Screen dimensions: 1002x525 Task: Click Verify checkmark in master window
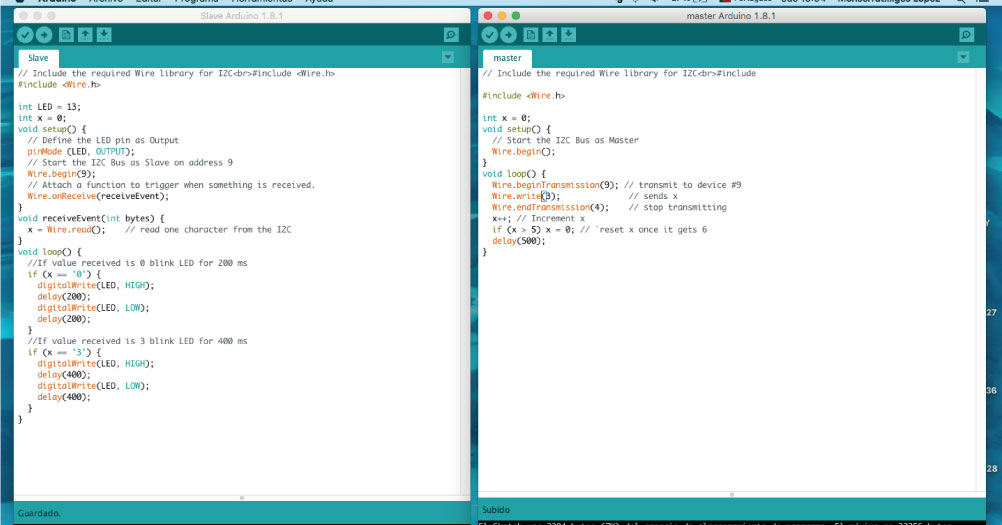489,35
